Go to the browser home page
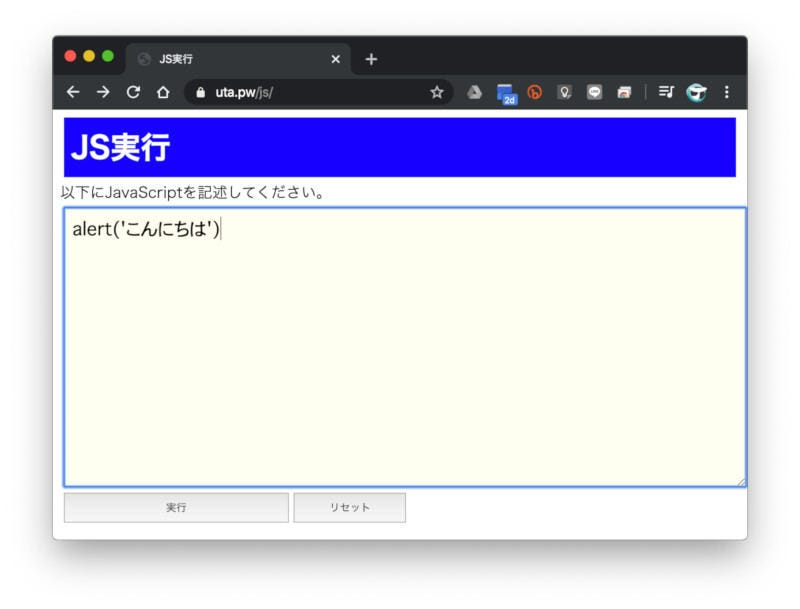800x609 pixels. pos(162,92)
